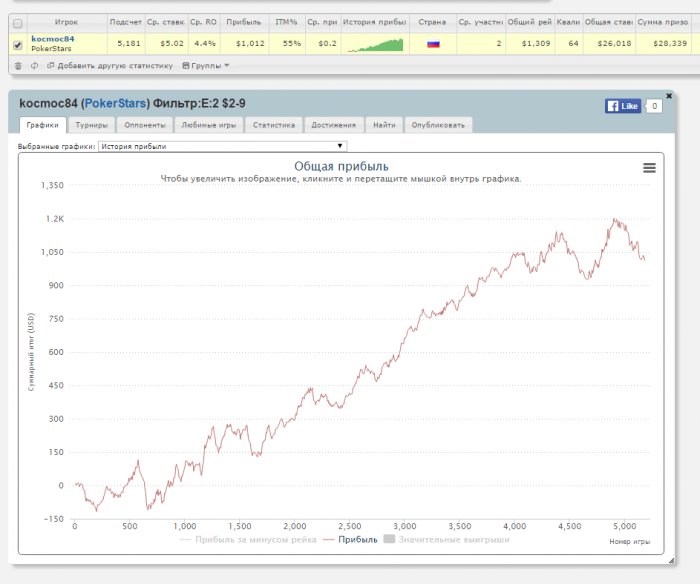The width and height of the screenshot is (700, 584).
Task: Click the profit history sparkline thumbnail
Action: [x=374, y=44]
